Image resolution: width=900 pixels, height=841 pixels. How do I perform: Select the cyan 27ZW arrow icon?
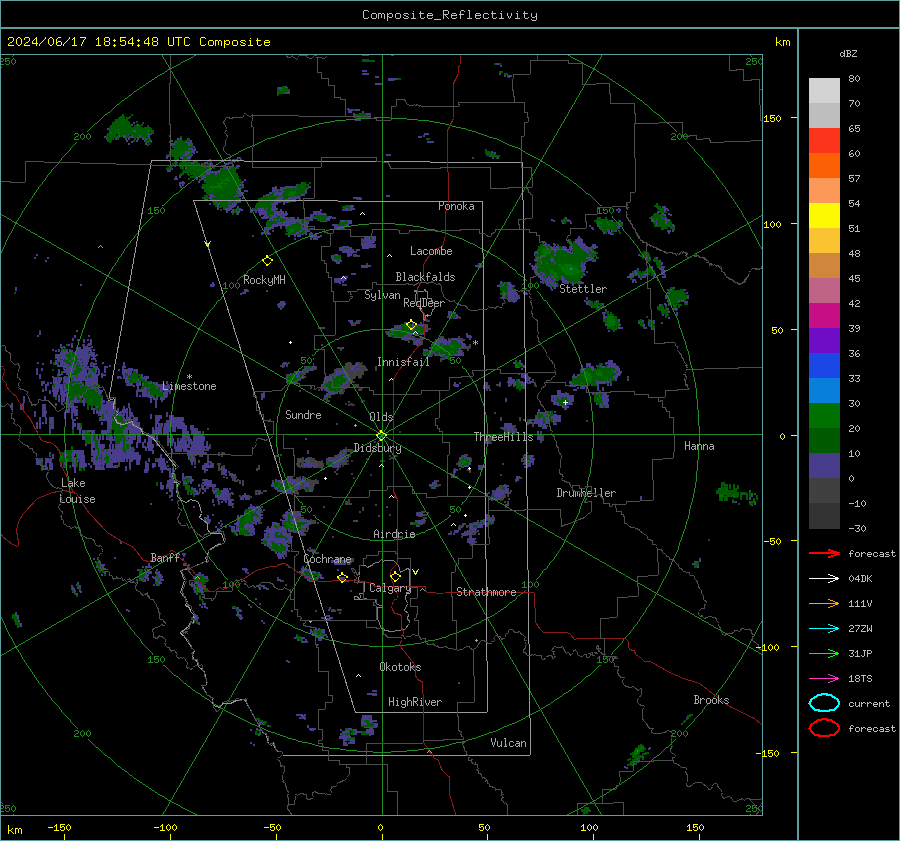pyautogui.click(x=824, y=629)
